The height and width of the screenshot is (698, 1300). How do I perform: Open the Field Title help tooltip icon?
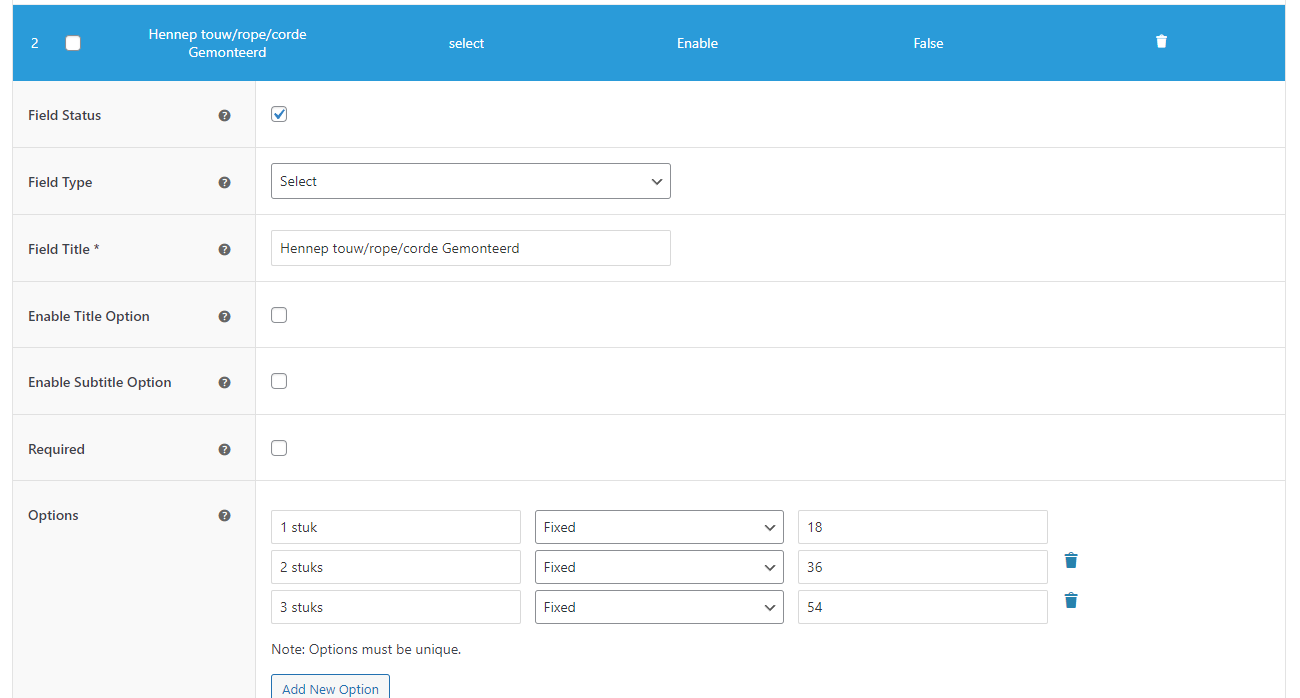[x=224, y=250]
